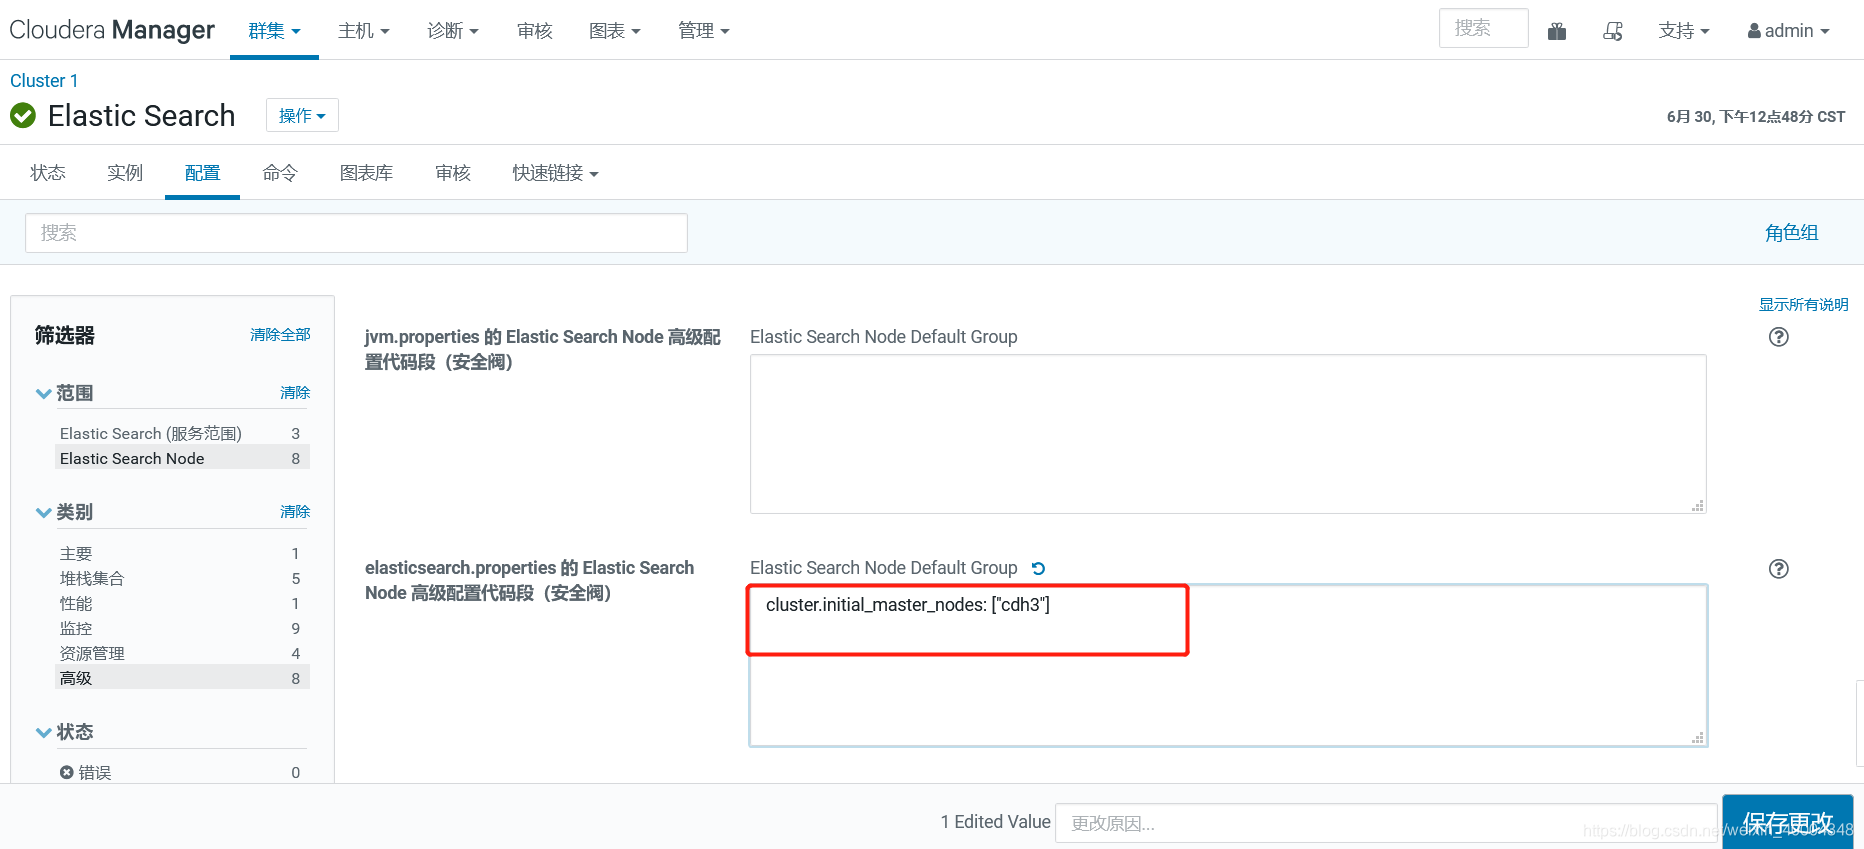Open the 角色组 link

click(x=1792, y=233)
